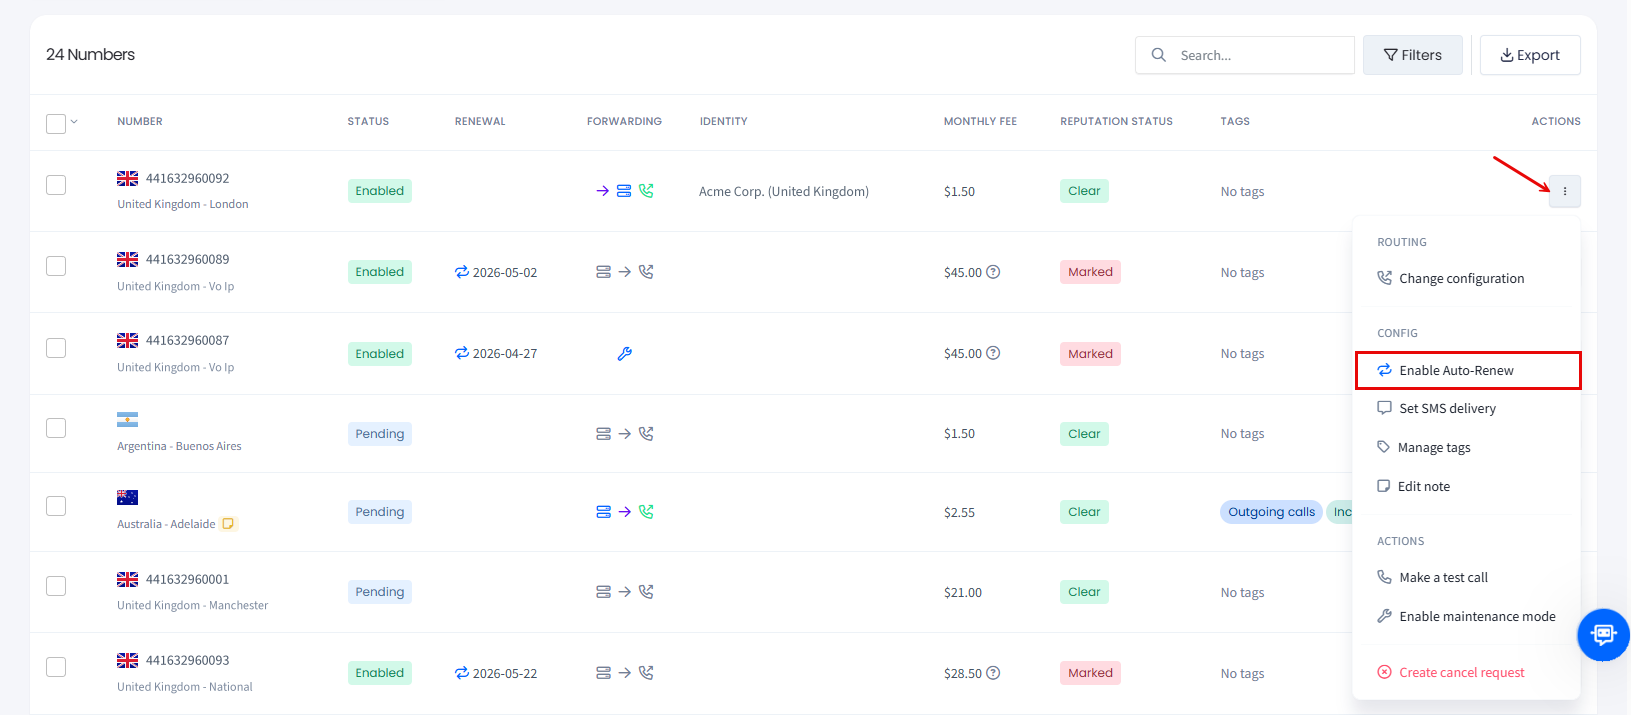Select the checkbox for number 441632960092

click(x=56, y=185)
